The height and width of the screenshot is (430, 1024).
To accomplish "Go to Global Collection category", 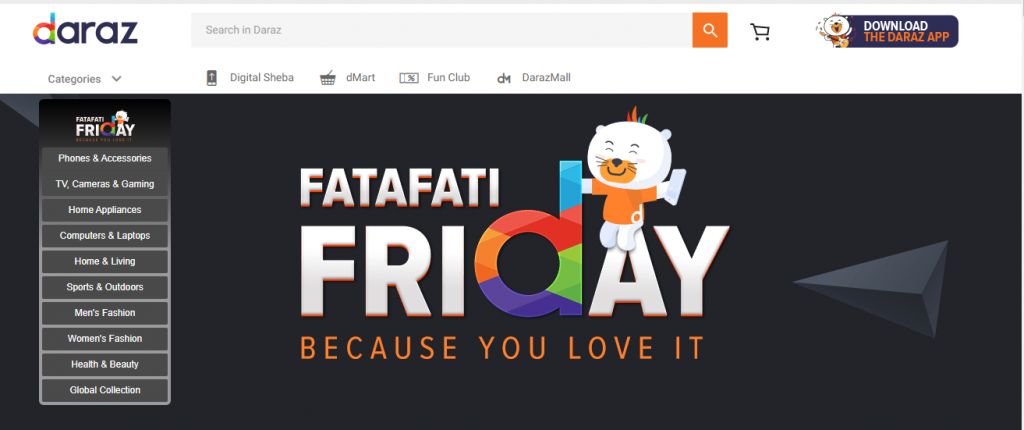I will pyautogui.click(x=104, y=390).
